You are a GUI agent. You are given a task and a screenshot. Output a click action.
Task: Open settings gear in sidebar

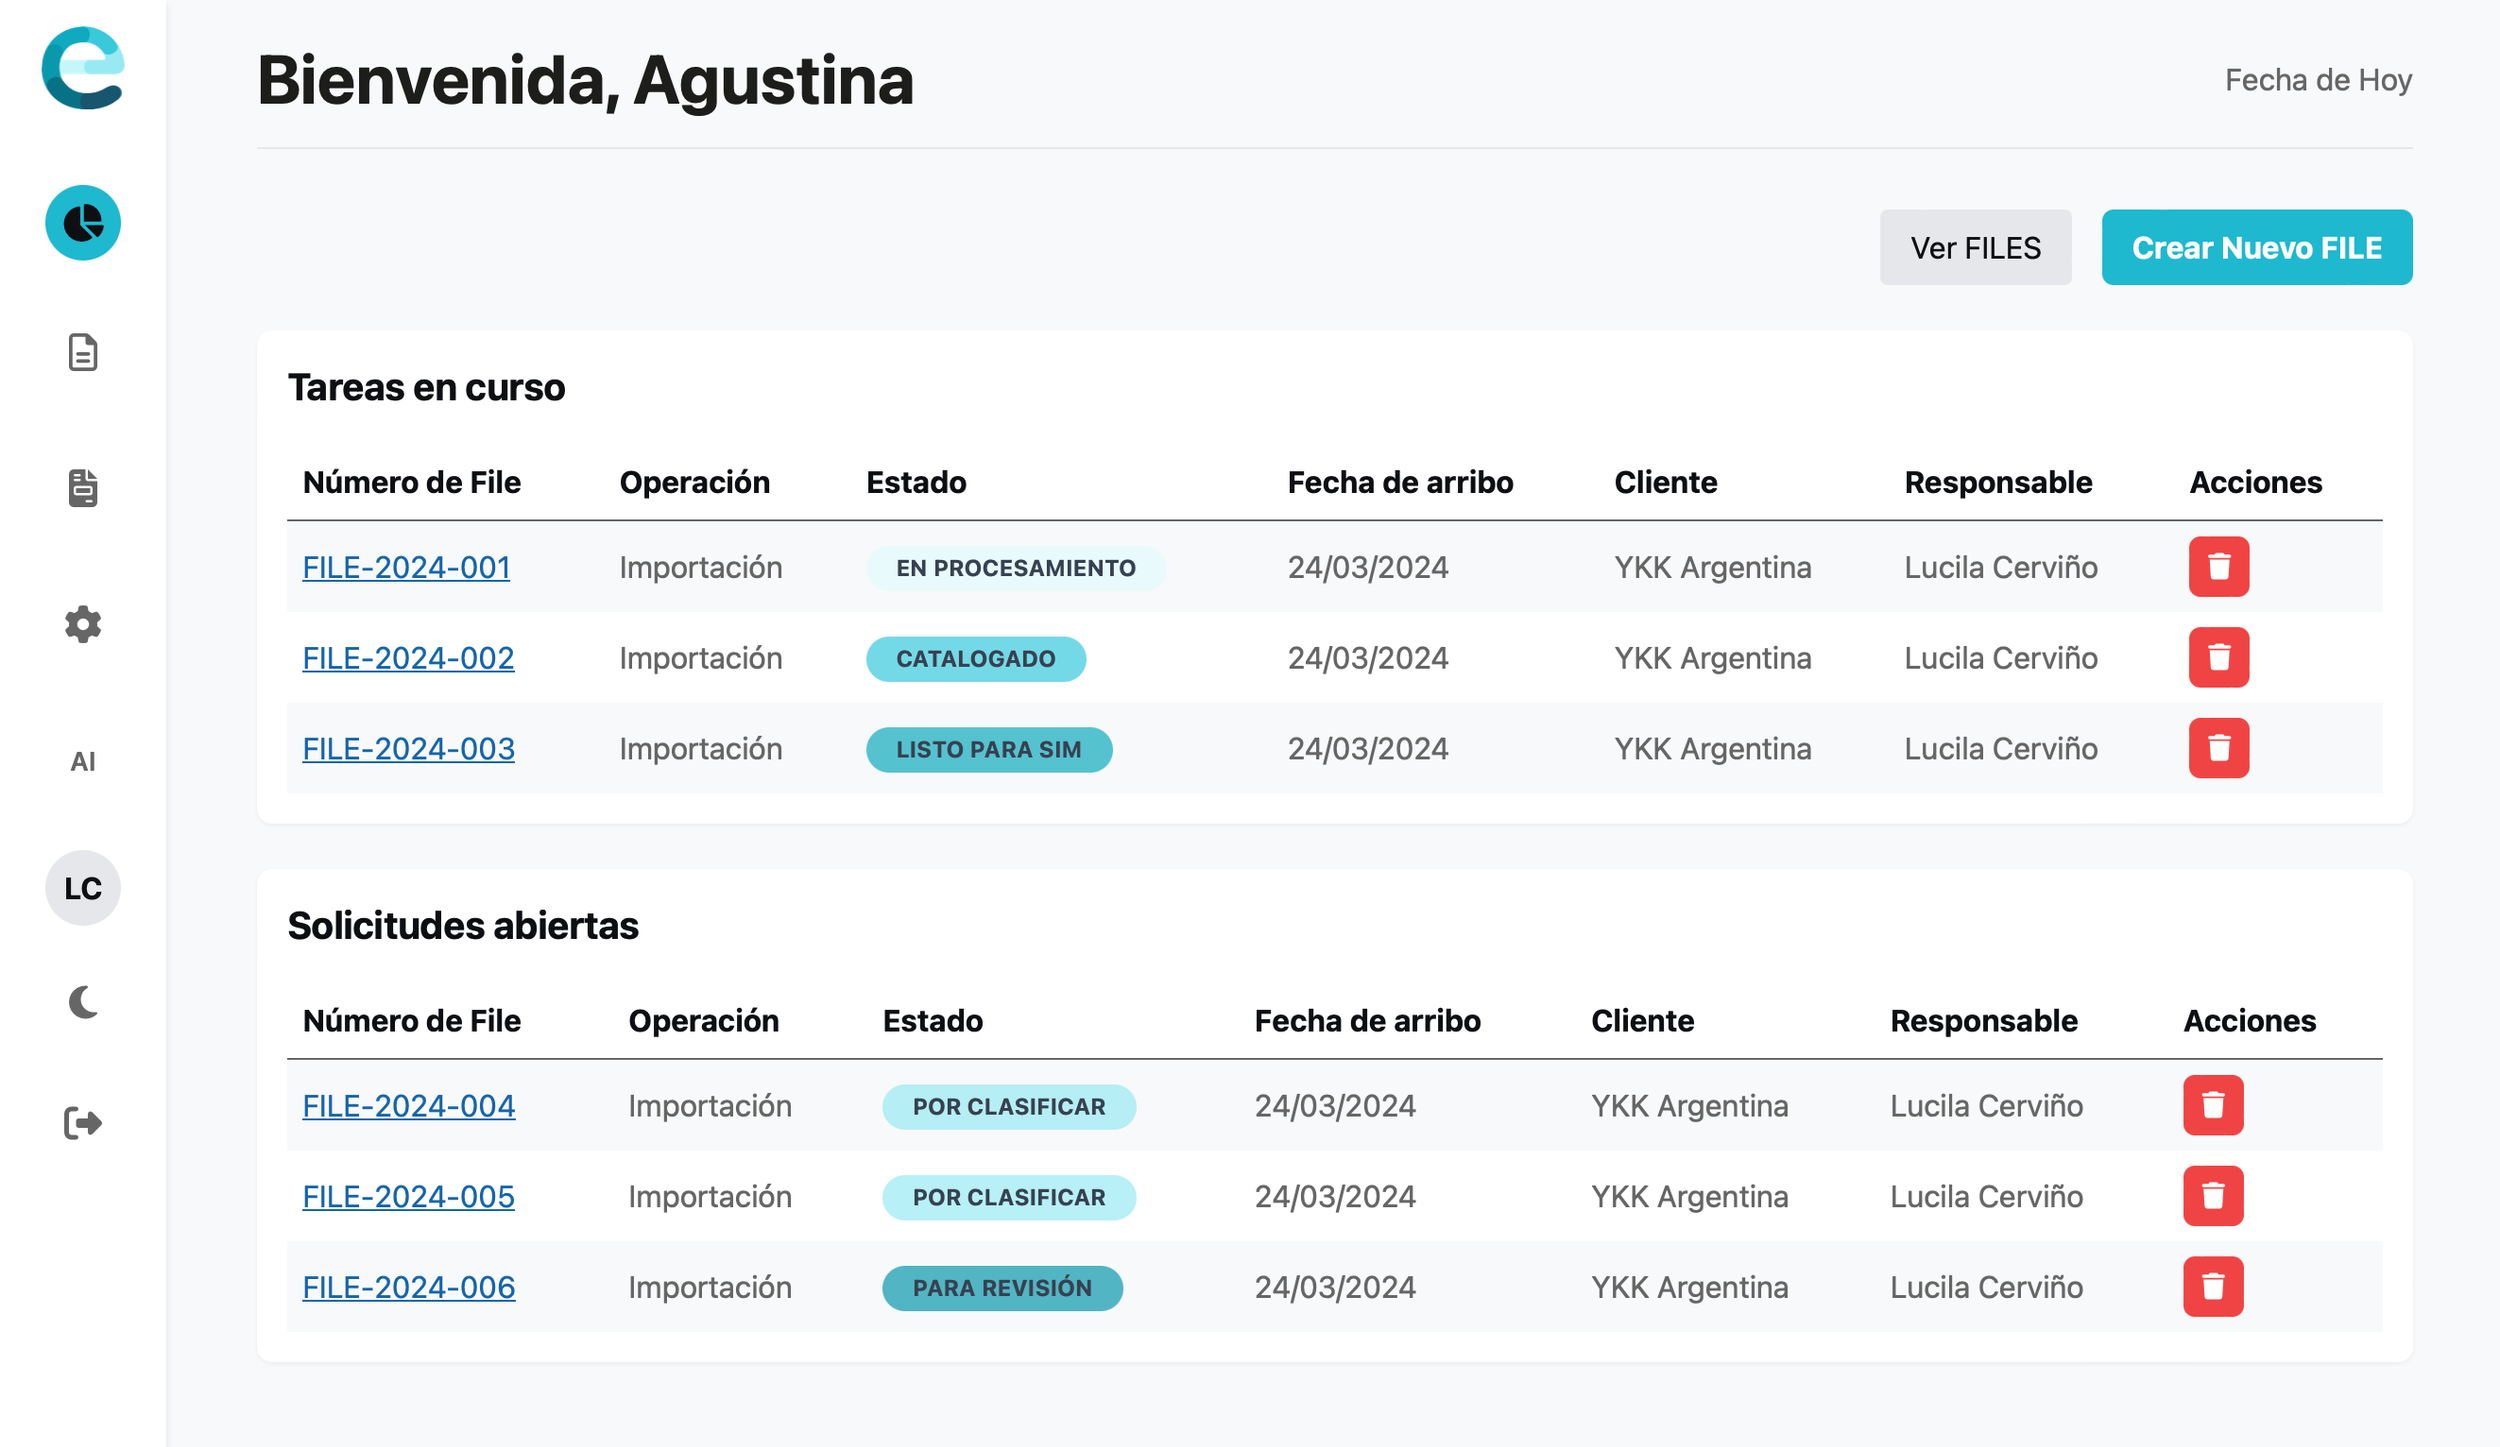click(x=83, y=624)
